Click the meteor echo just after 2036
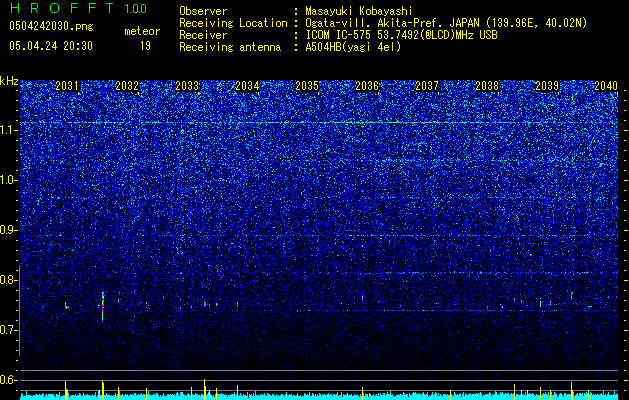The image size is (629, 400). click(363, 298)
